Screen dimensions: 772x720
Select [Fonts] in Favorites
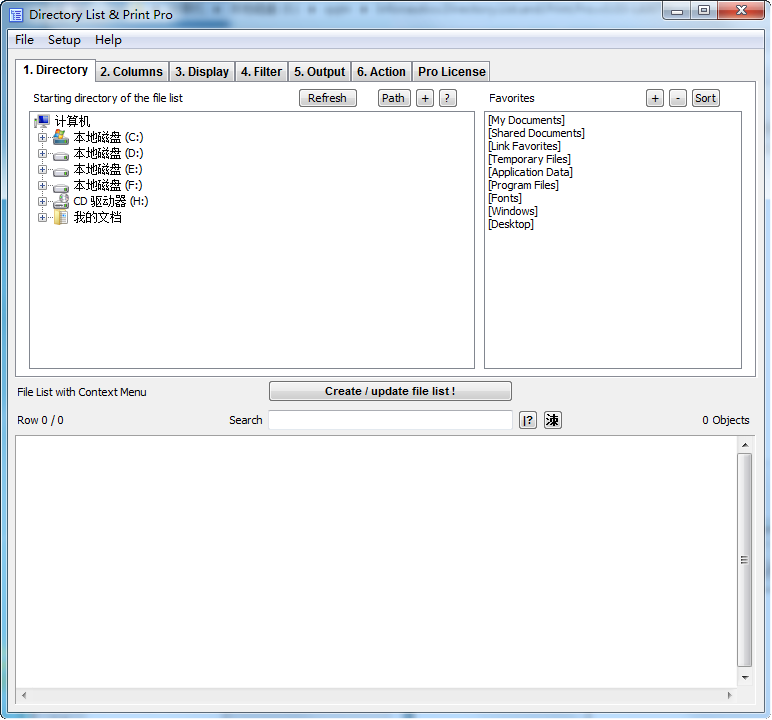(x=505, y=198)
